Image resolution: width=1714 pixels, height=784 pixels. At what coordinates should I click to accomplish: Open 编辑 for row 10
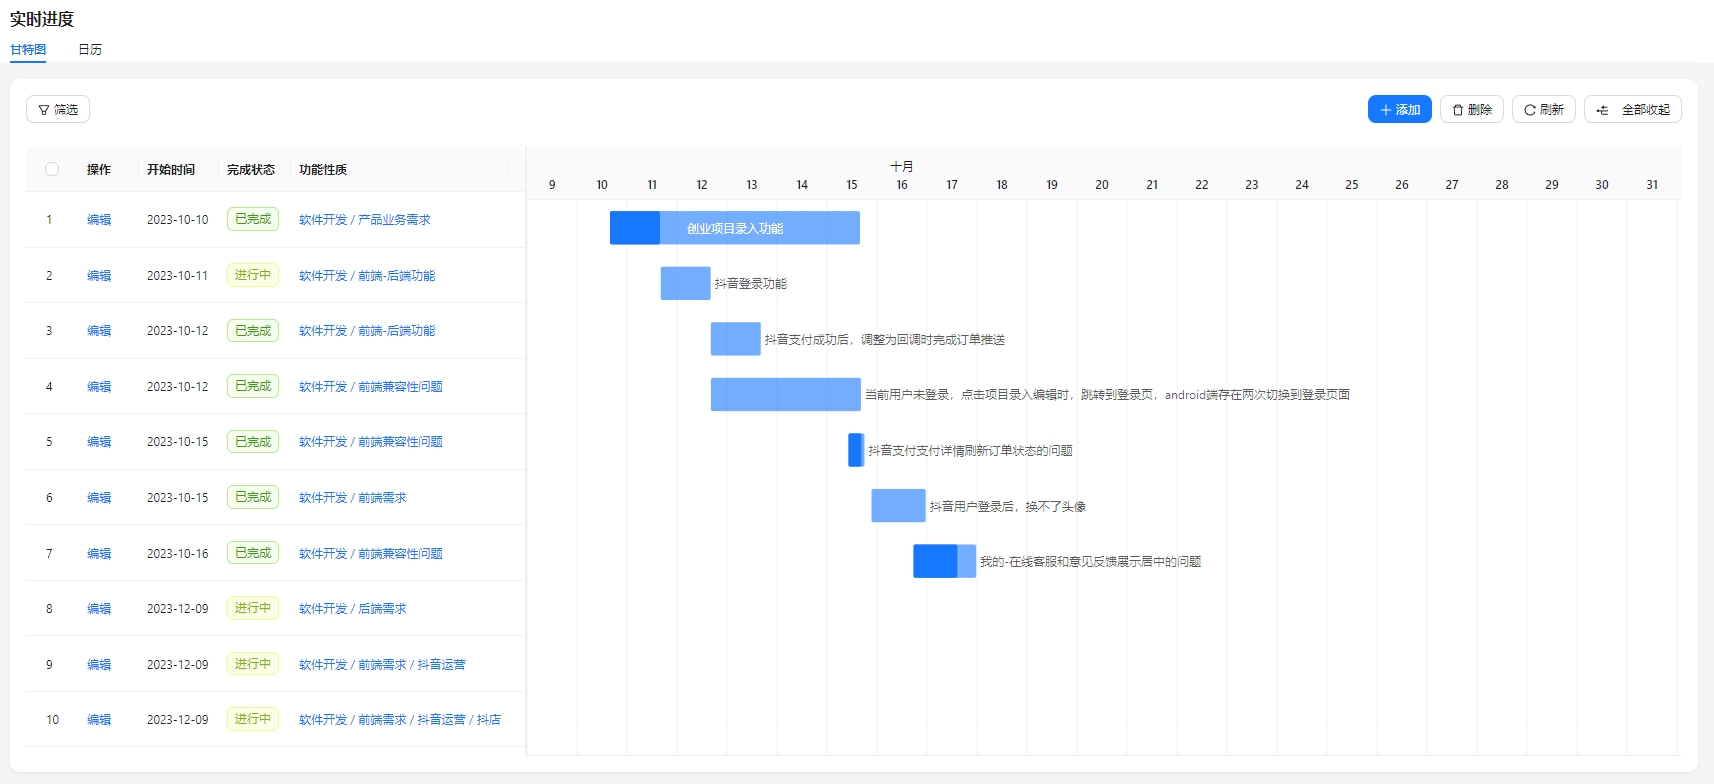point(99,719)
